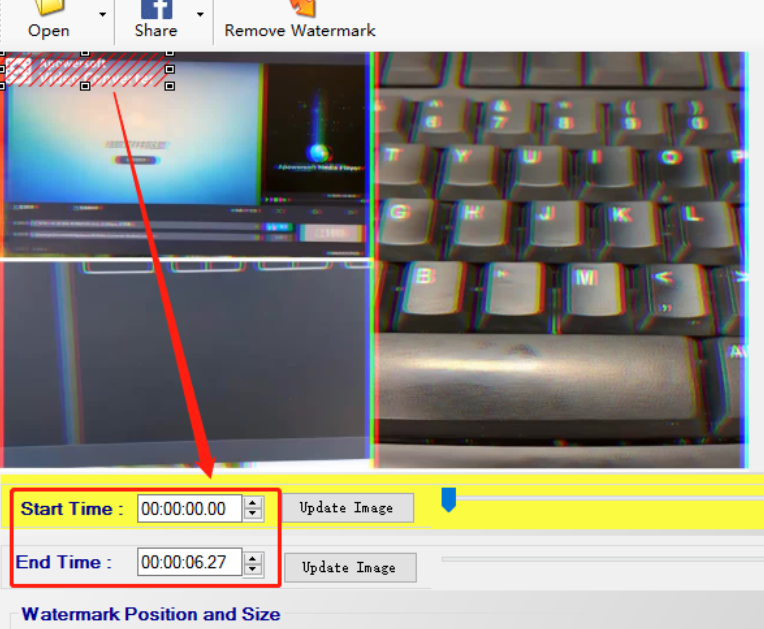Image resolution: width=764 pixels, height=629 pixels.
Task: Click the selection's bottom-right resize handle
Action: (x=170, y=86)
